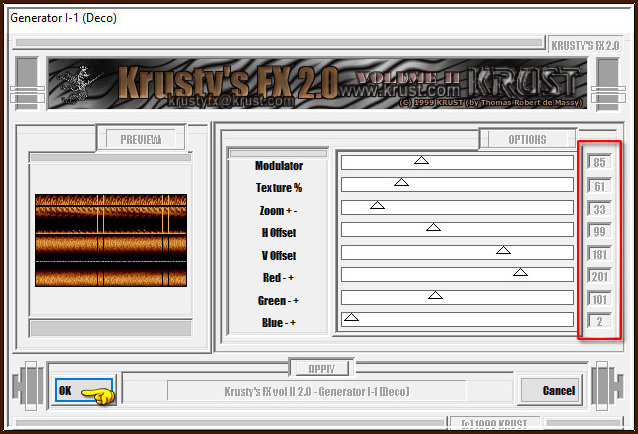The image size is (638, 434).
Task: Select the Blue value field showing 2
Action: (599, 321)
